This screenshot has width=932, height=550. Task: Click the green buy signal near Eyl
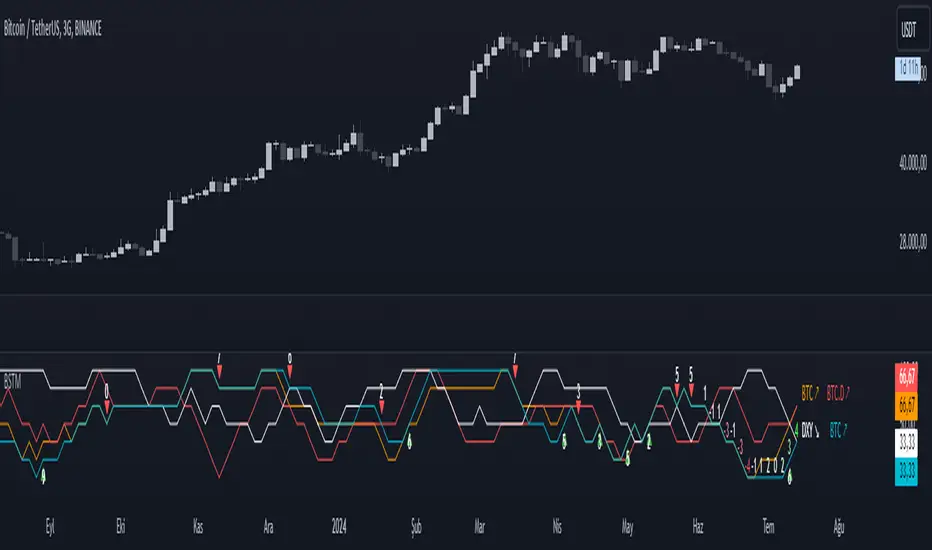(x=43, y=476)
